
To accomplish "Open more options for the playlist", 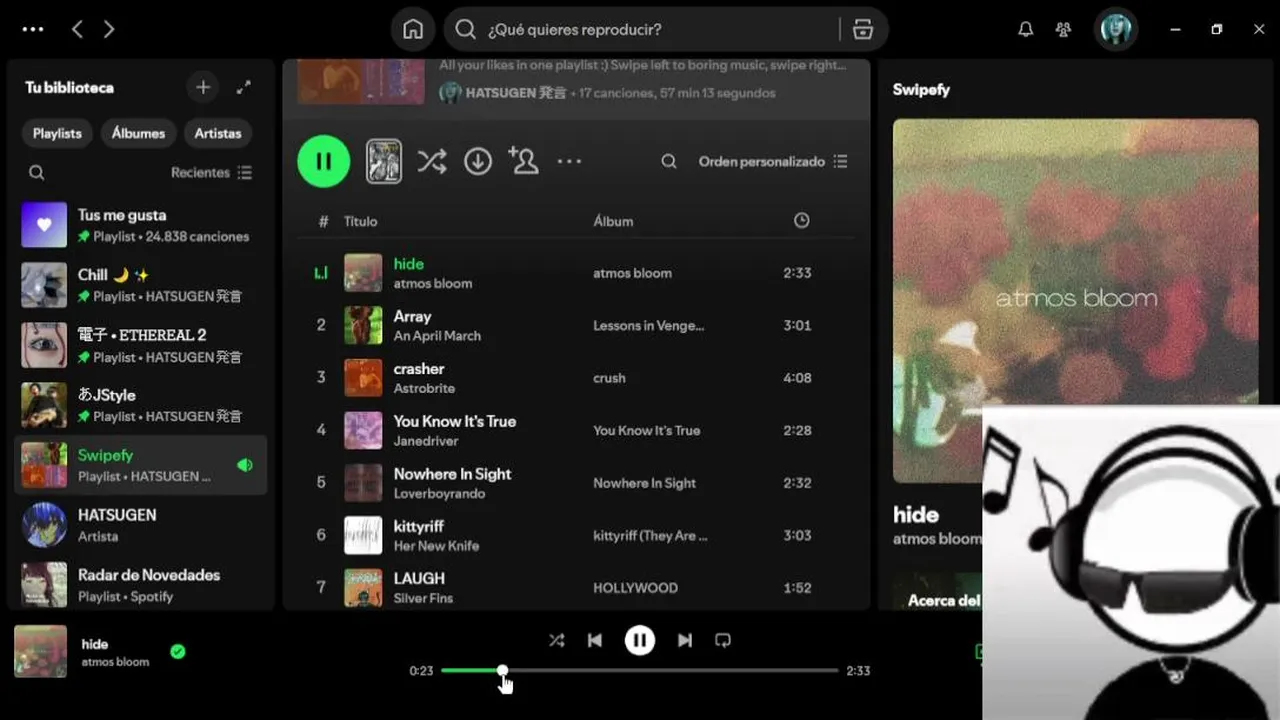I will click(x=569, y=161).
